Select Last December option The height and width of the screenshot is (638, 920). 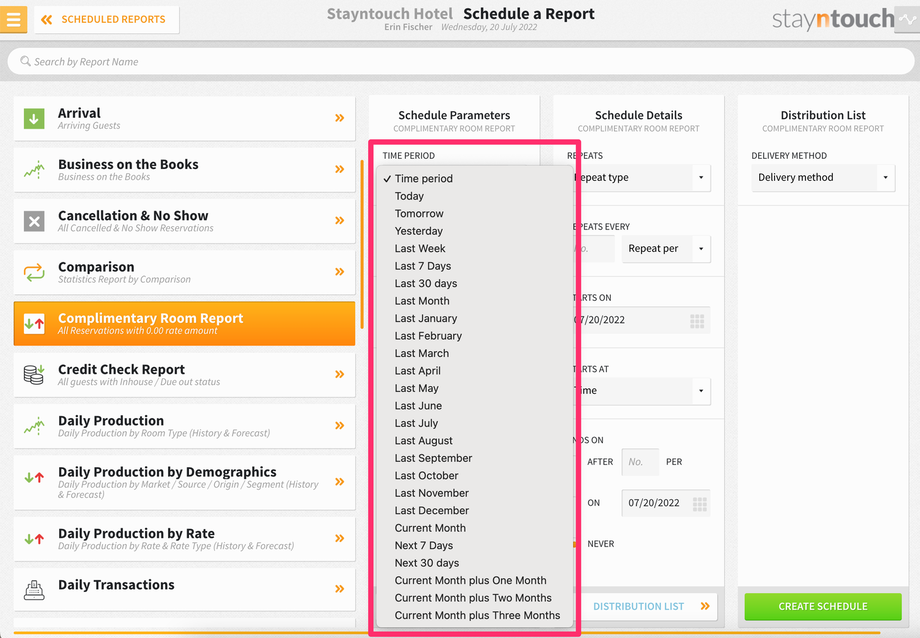coord(431,511)
